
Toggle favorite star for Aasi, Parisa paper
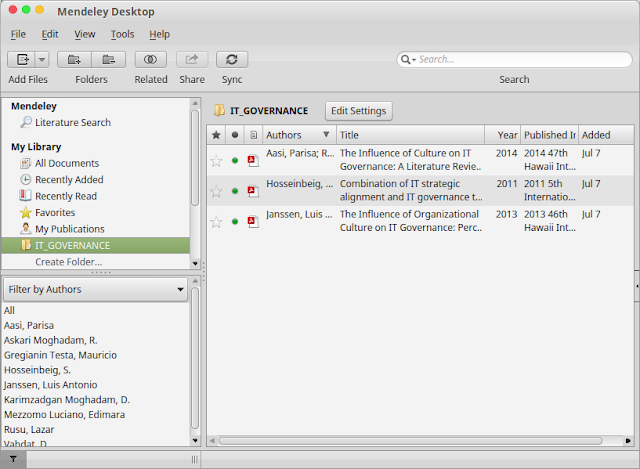tap(216, 161)
